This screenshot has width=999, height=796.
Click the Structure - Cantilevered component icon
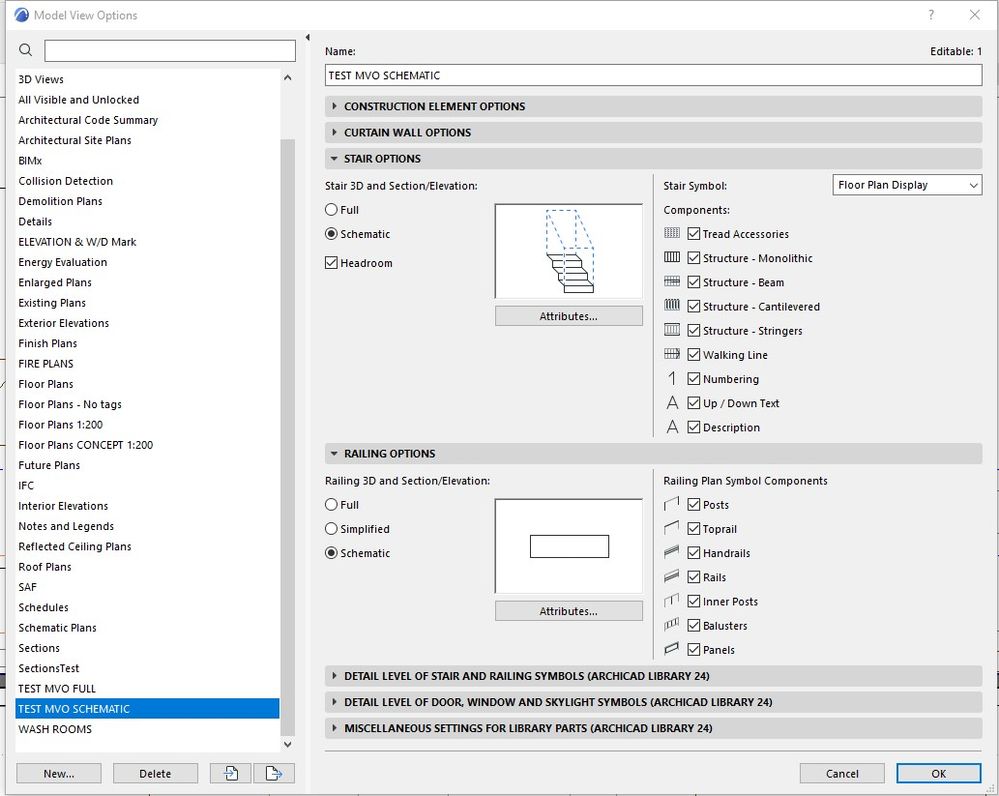pyautogui.click(x=672, y=306)
